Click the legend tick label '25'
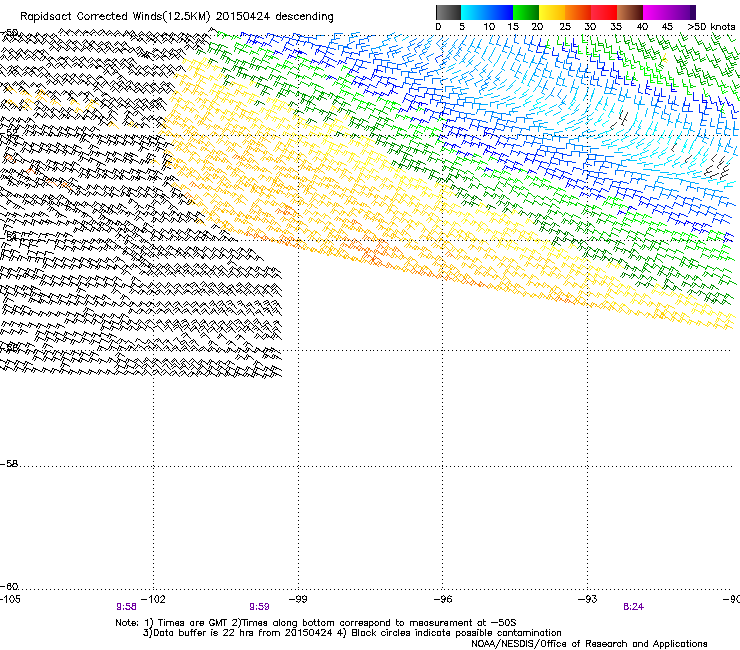740x650 pixels. (564, 27)
